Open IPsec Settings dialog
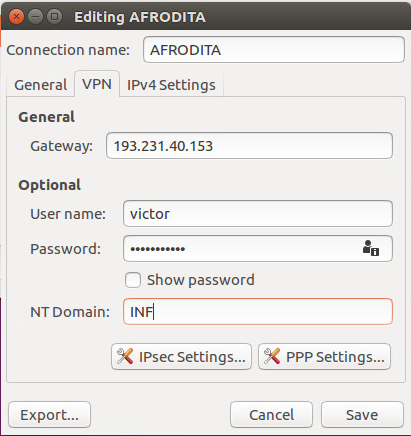The width and height of the screenshot is (411, 436). click(x=181, y=357)
